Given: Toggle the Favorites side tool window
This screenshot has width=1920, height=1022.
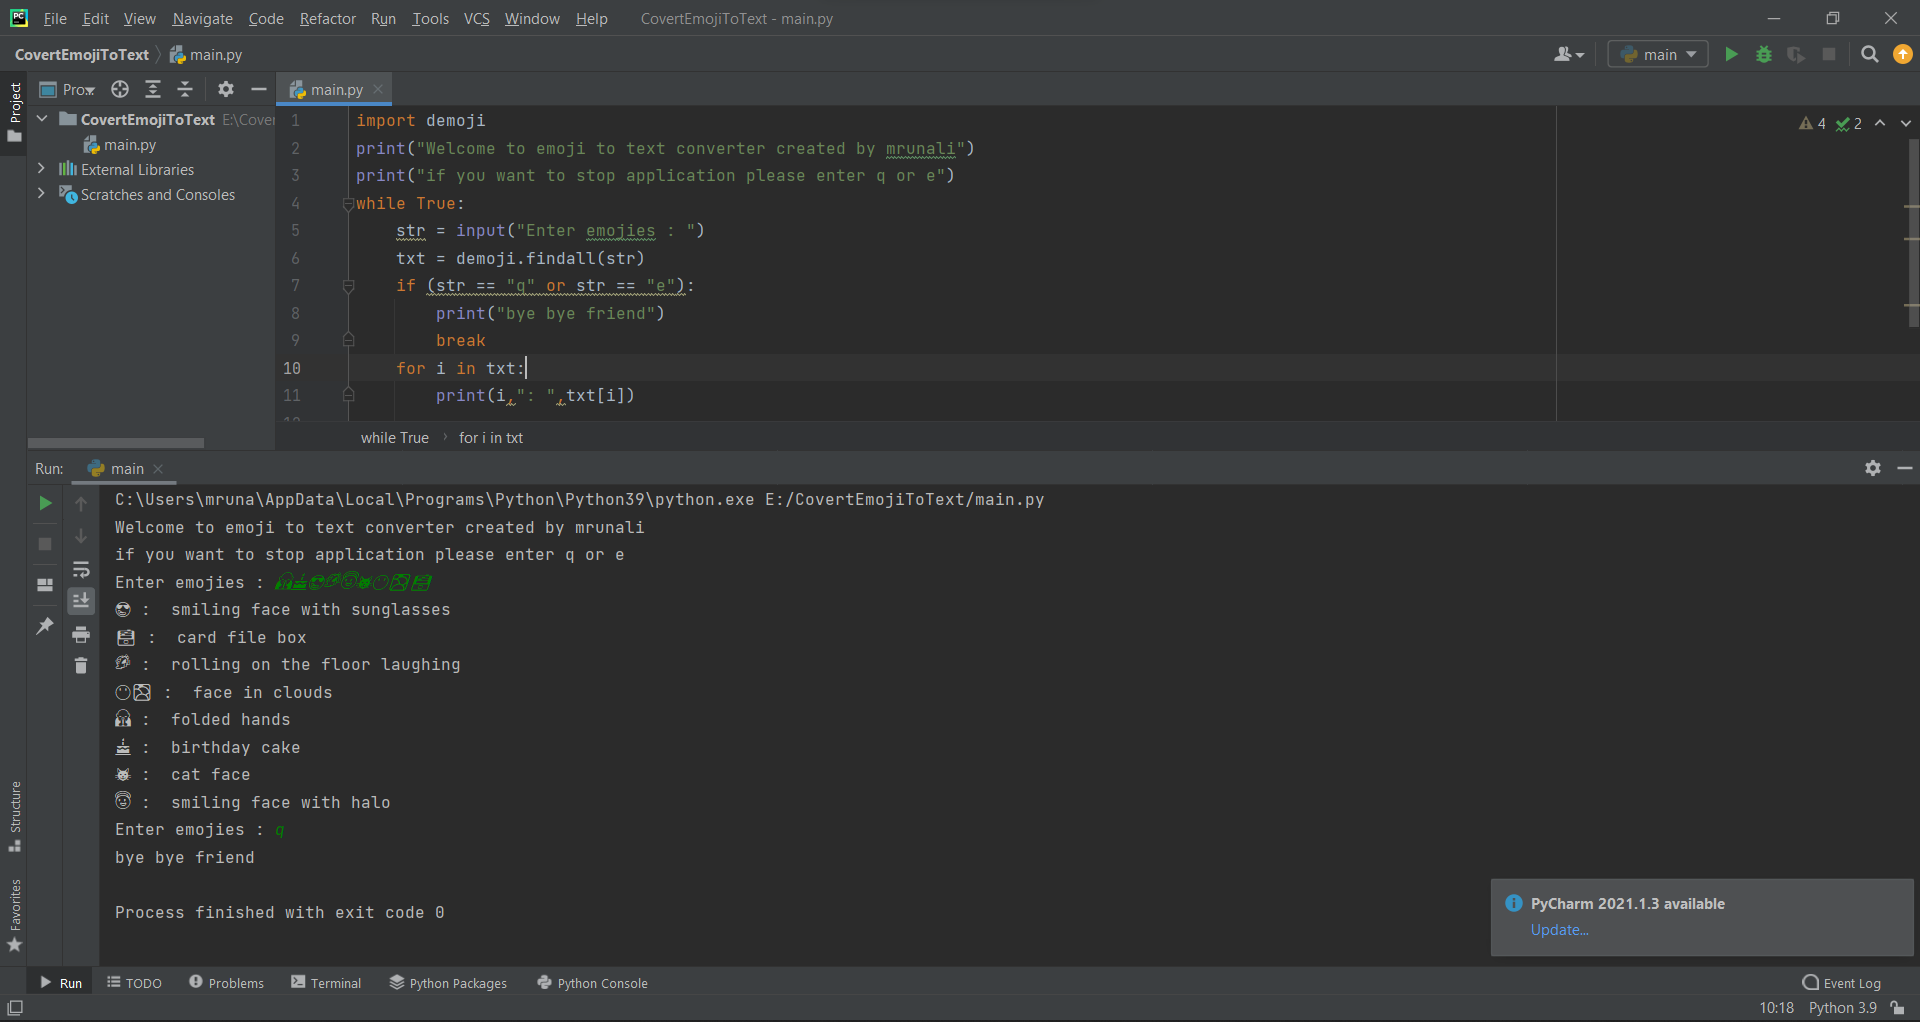Looking at the screenshot, I should click(x=14, y=915).
